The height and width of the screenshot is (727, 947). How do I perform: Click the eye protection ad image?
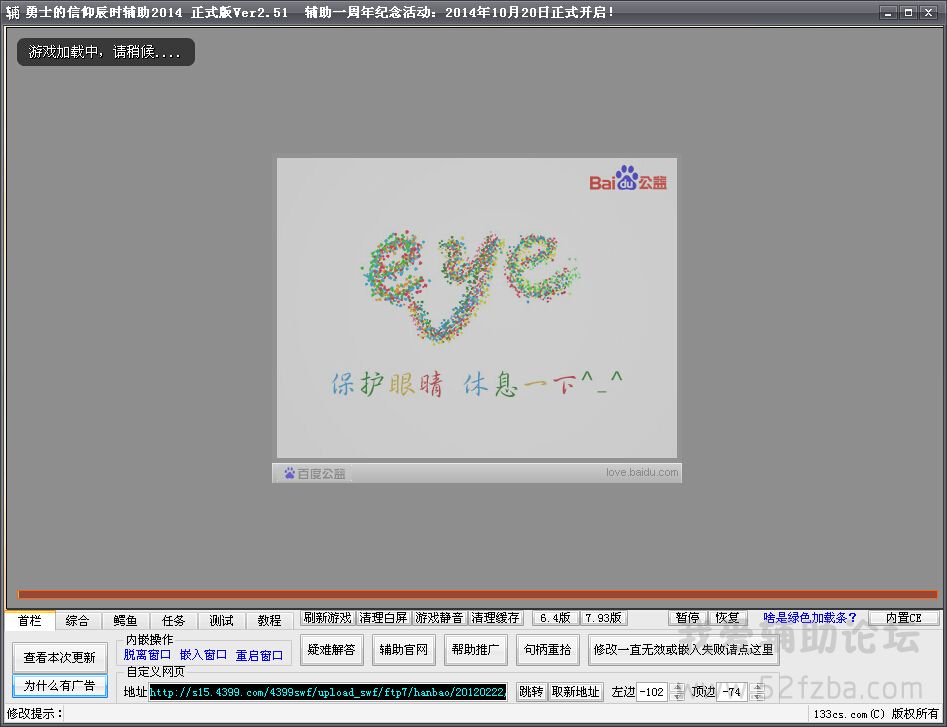(x=477, y=308)
